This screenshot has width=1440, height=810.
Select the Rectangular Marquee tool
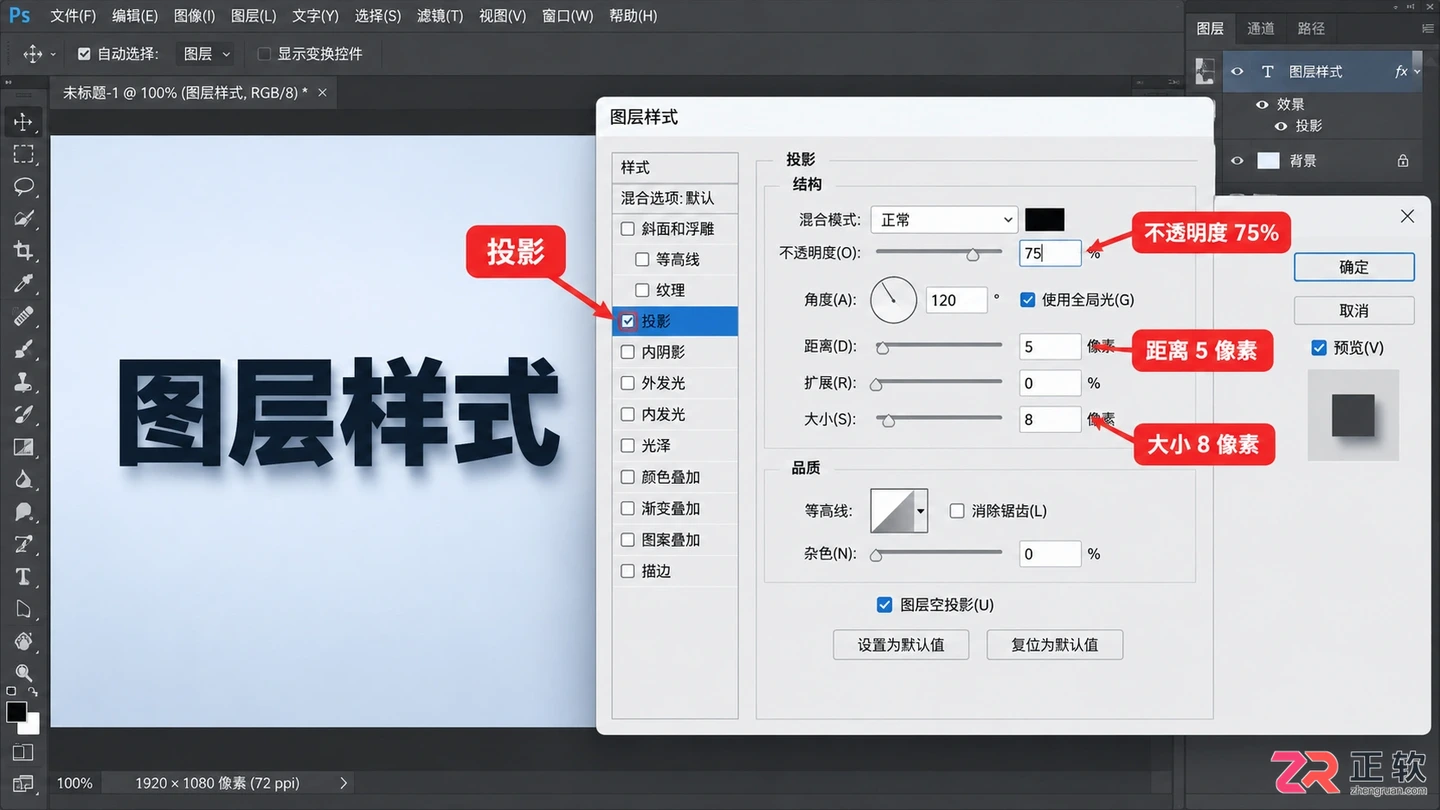23,154
